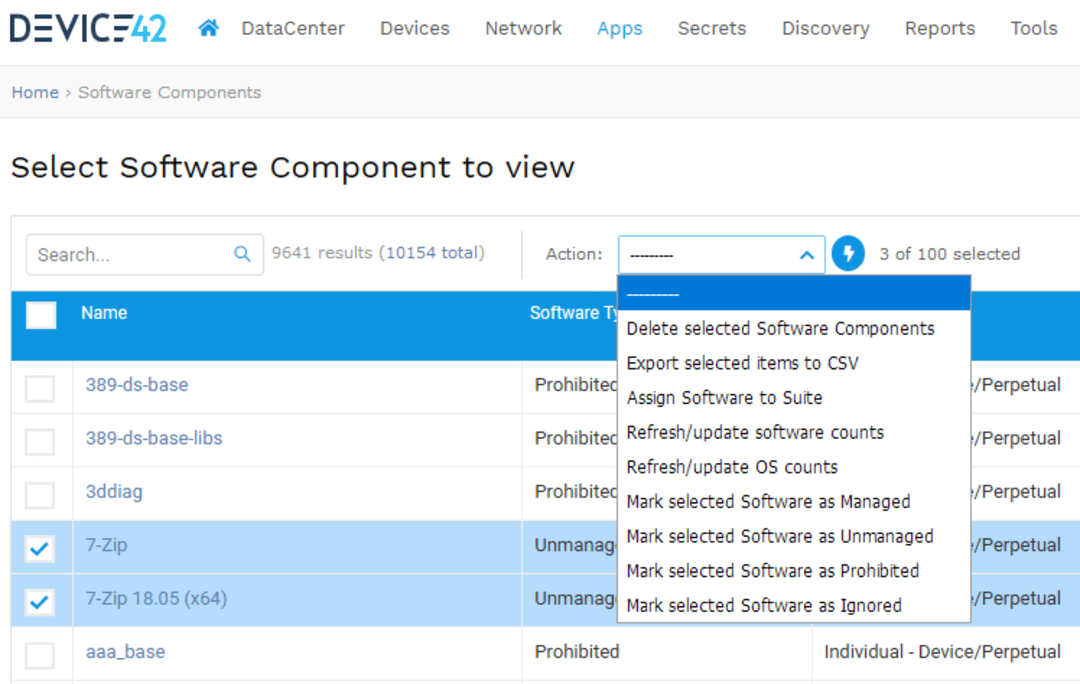Open the Apps menu
Screen dimensions: 1080x684
point(619,28)
